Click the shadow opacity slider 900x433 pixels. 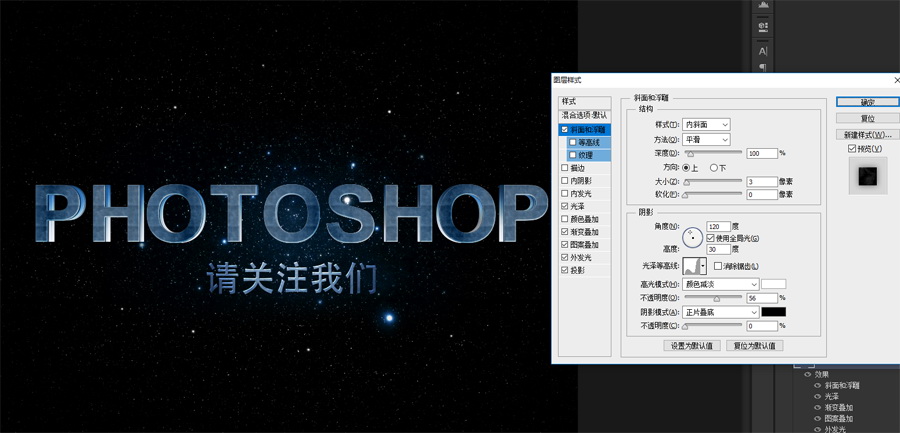click(x=712, y=326)
